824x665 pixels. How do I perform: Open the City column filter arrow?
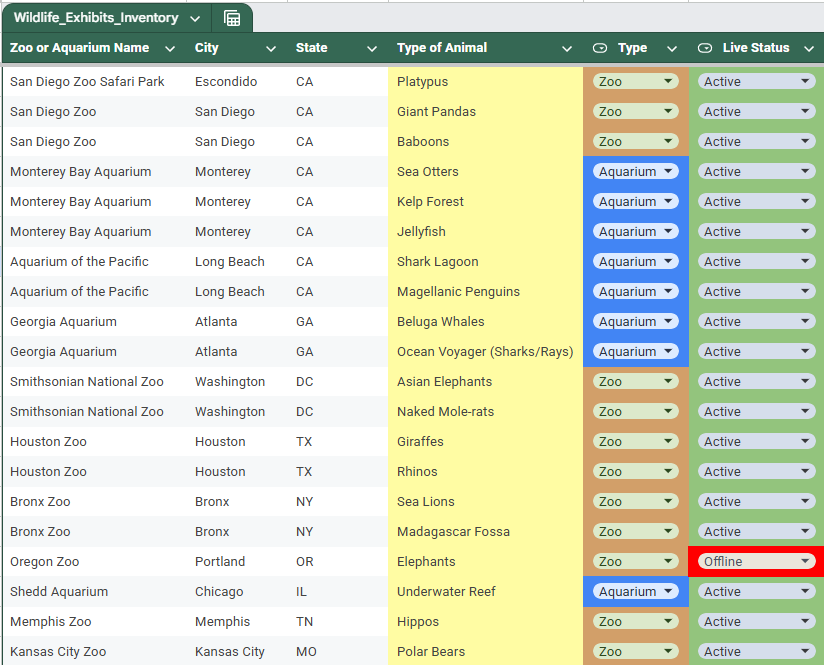(x=271, y=49)
